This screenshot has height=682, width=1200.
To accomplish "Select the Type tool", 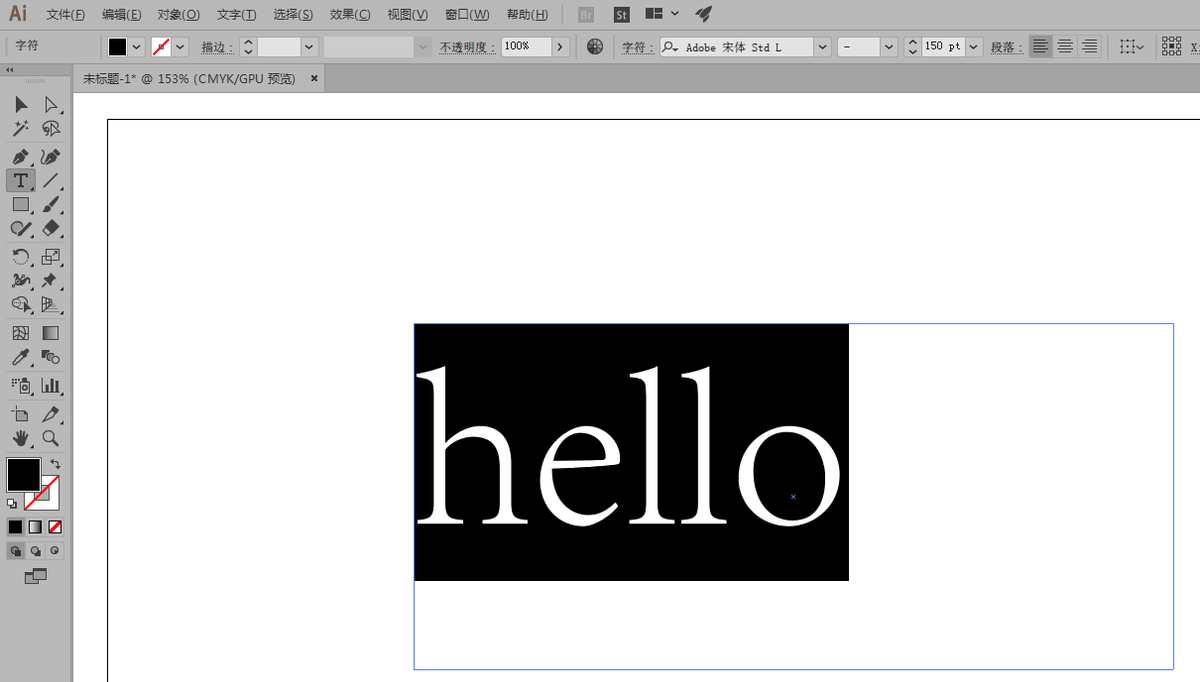I will (21, 181).
